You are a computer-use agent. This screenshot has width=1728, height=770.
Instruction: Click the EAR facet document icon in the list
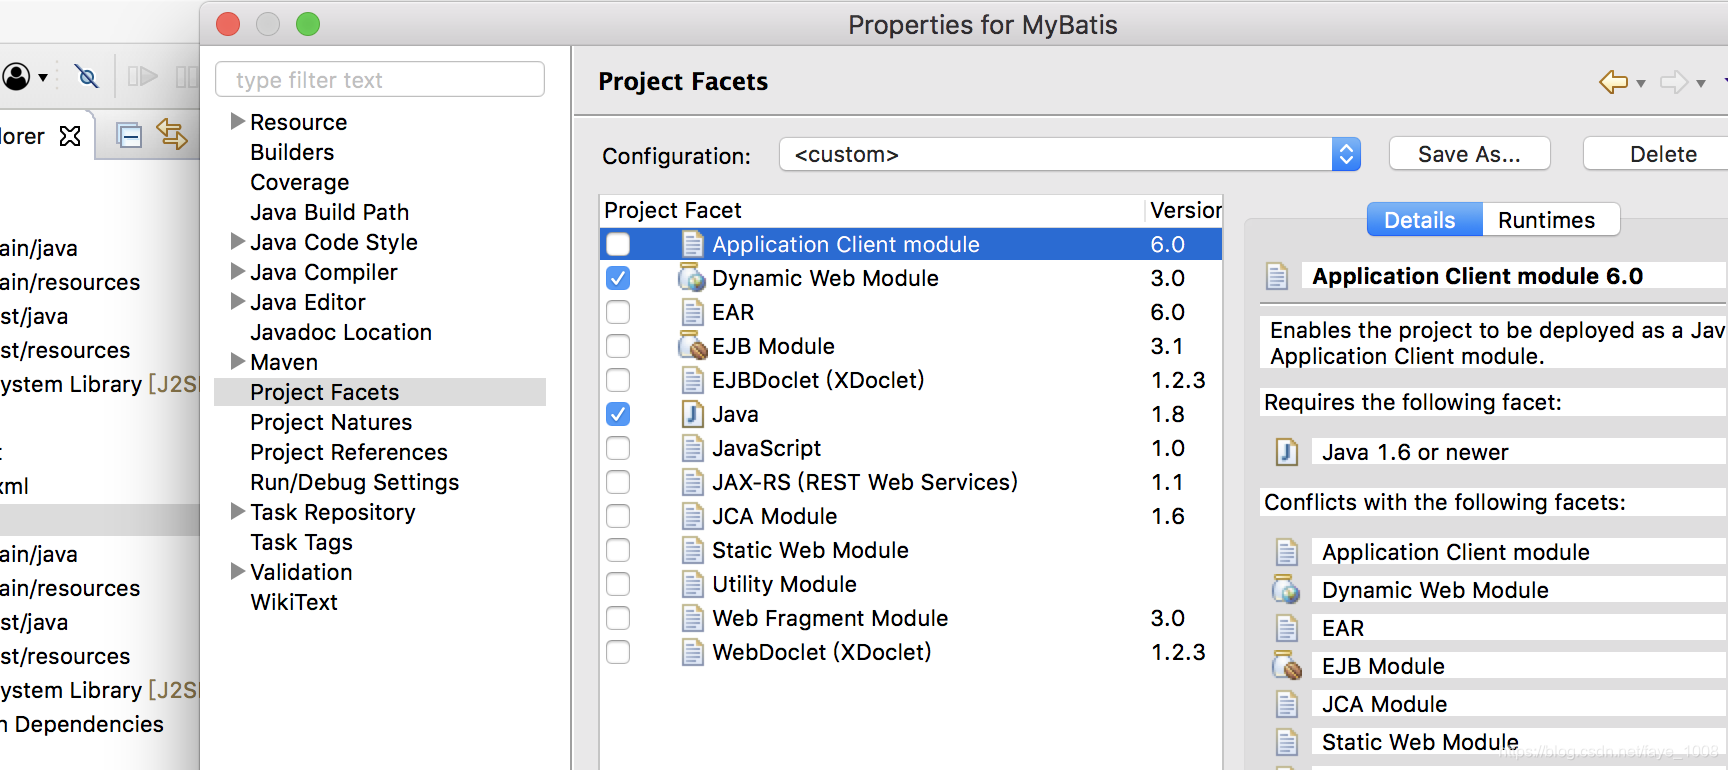692,312
